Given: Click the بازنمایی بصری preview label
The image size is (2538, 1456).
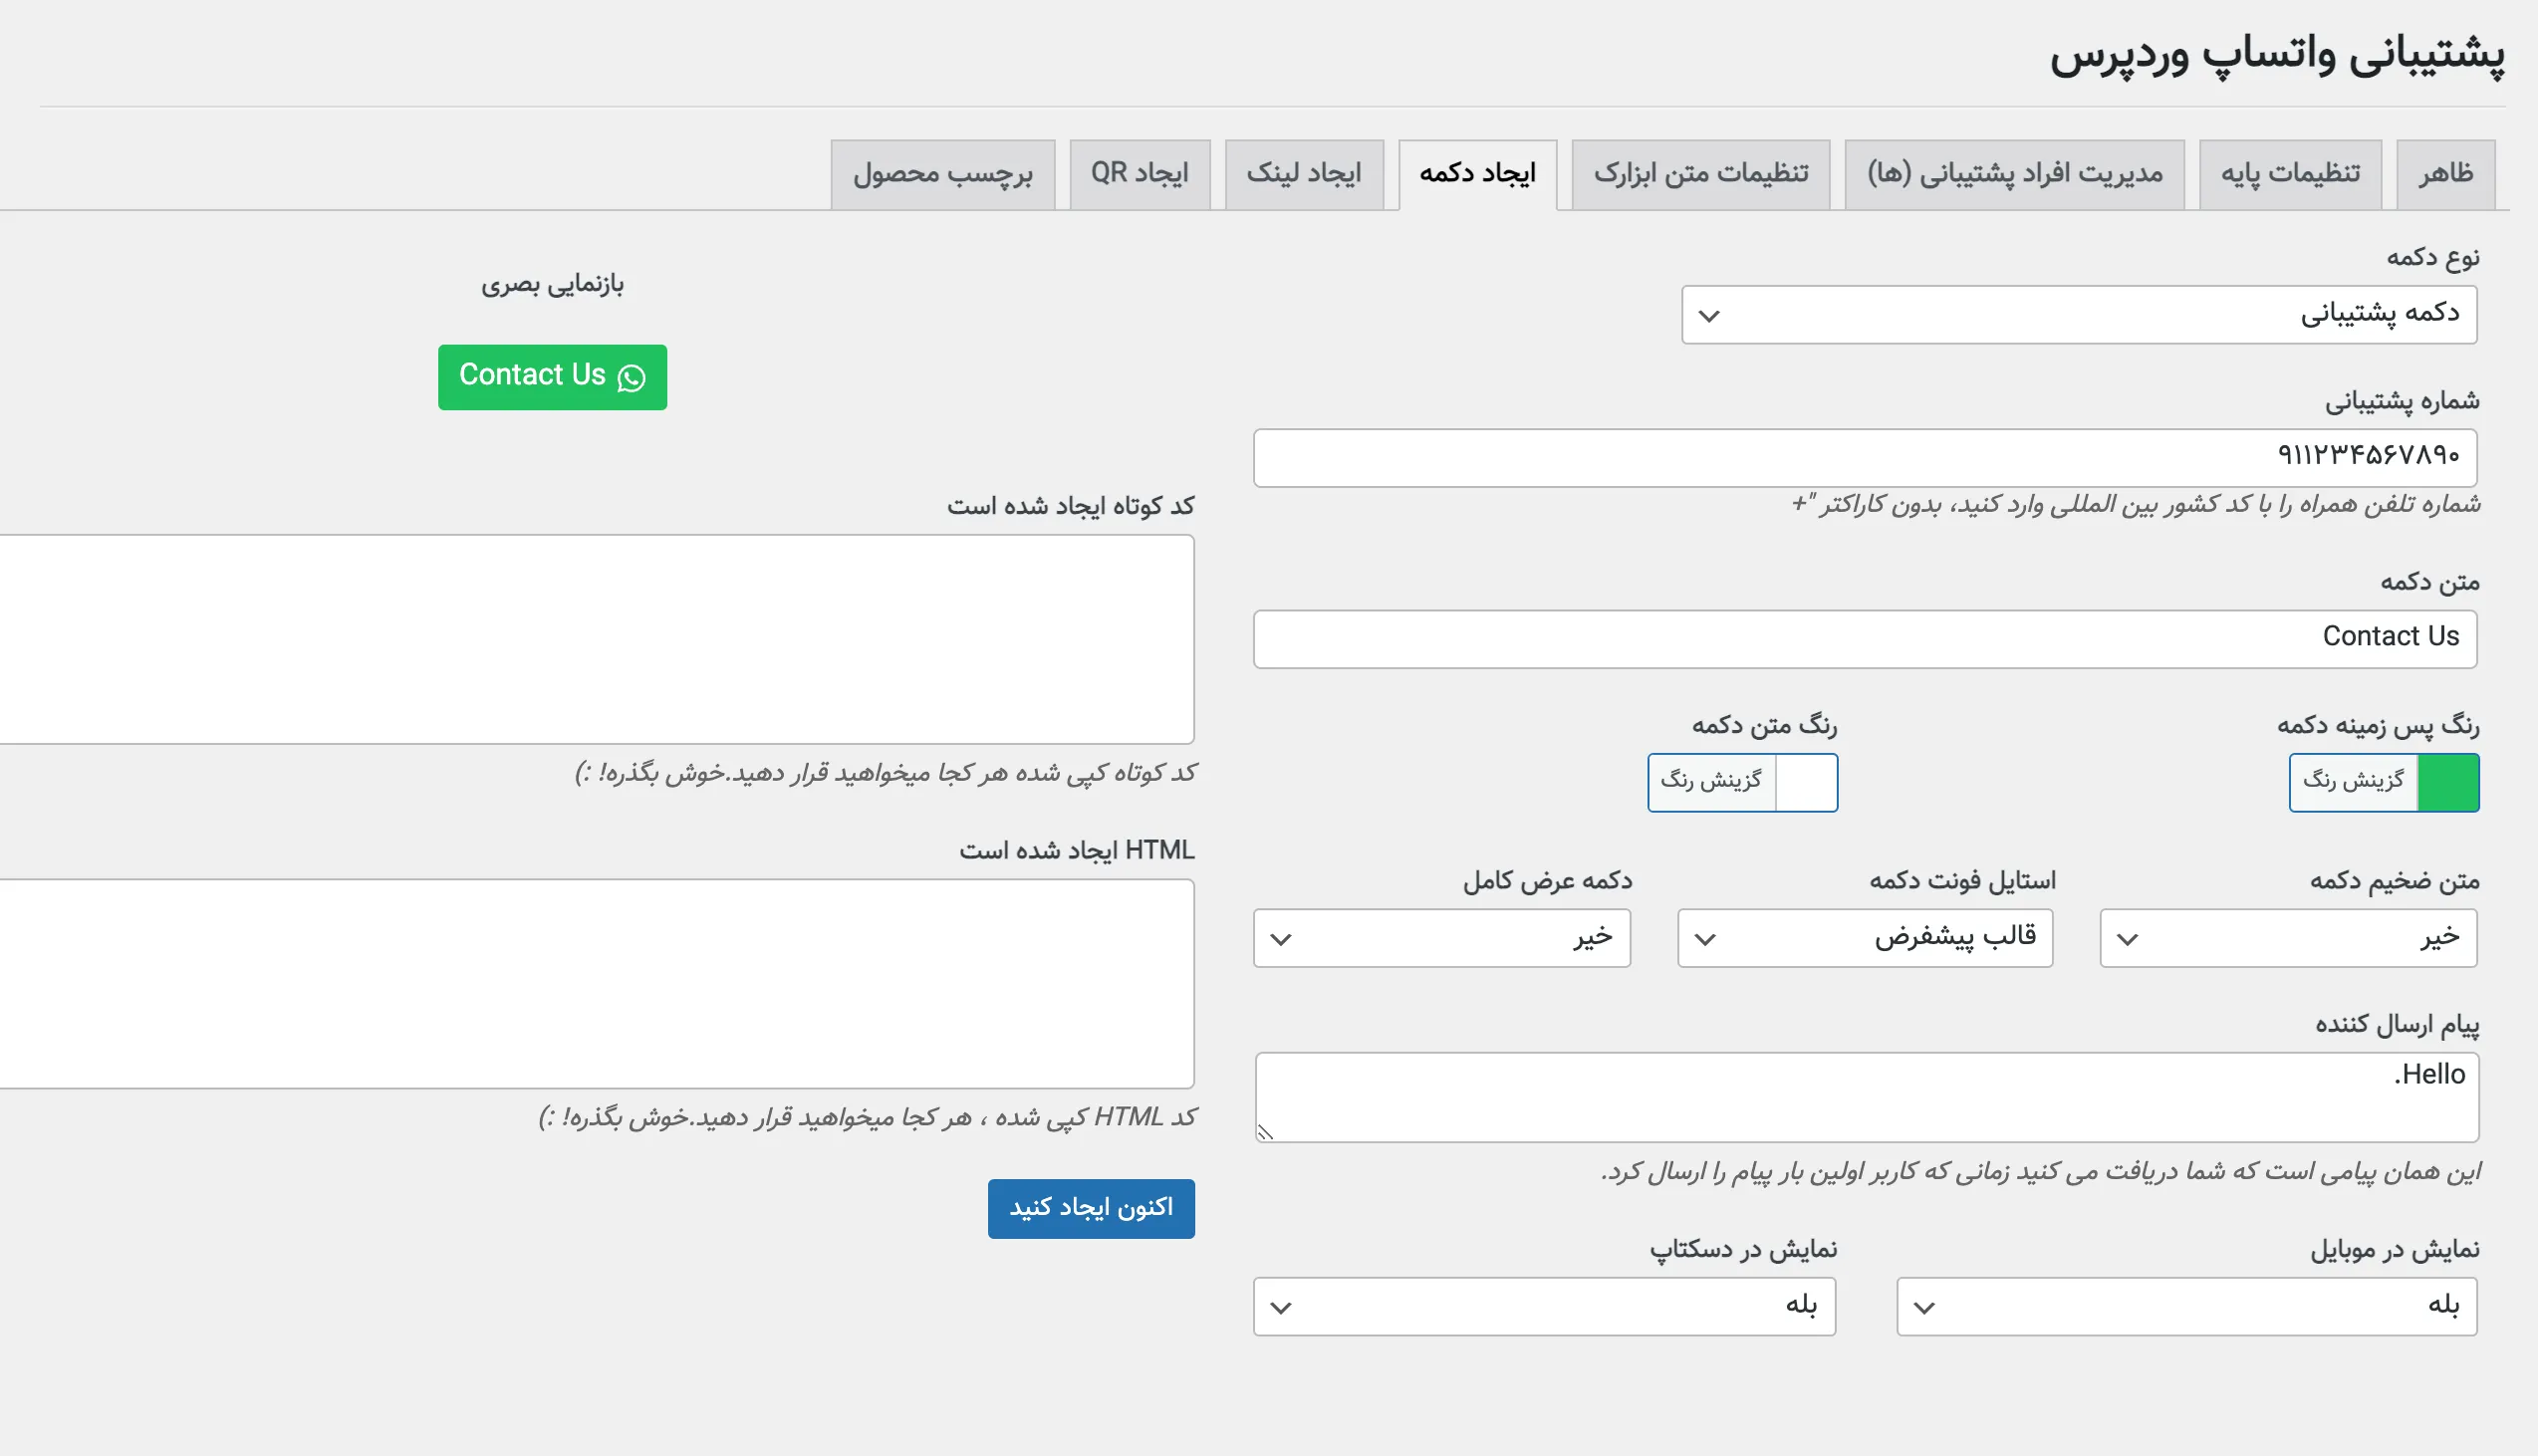Looking at the screenshot, I should [552, 285].
